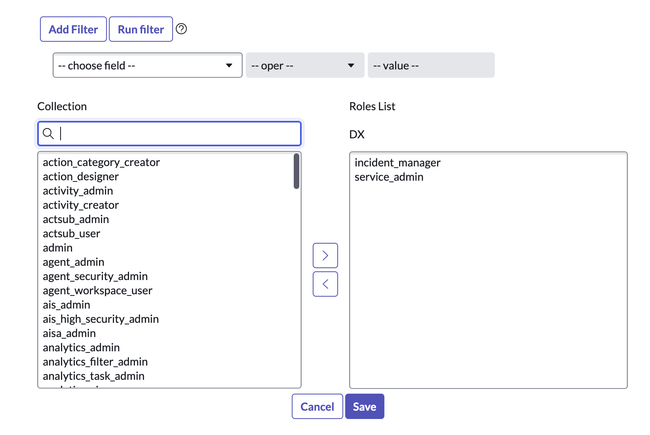Click the remove left arrow button
This screenshot has width=650, height=435.
[x=325, y=284]
